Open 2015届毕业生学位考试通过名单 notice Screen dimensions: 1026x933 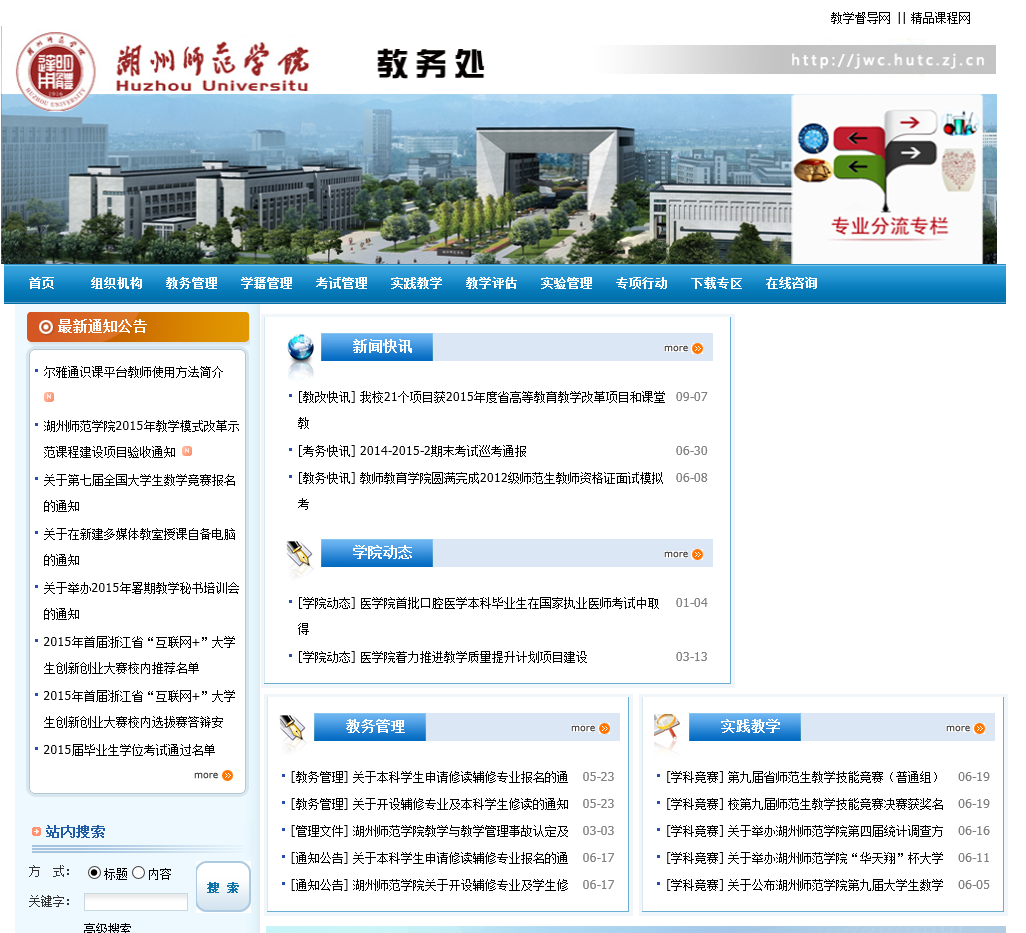coord(130,750)
